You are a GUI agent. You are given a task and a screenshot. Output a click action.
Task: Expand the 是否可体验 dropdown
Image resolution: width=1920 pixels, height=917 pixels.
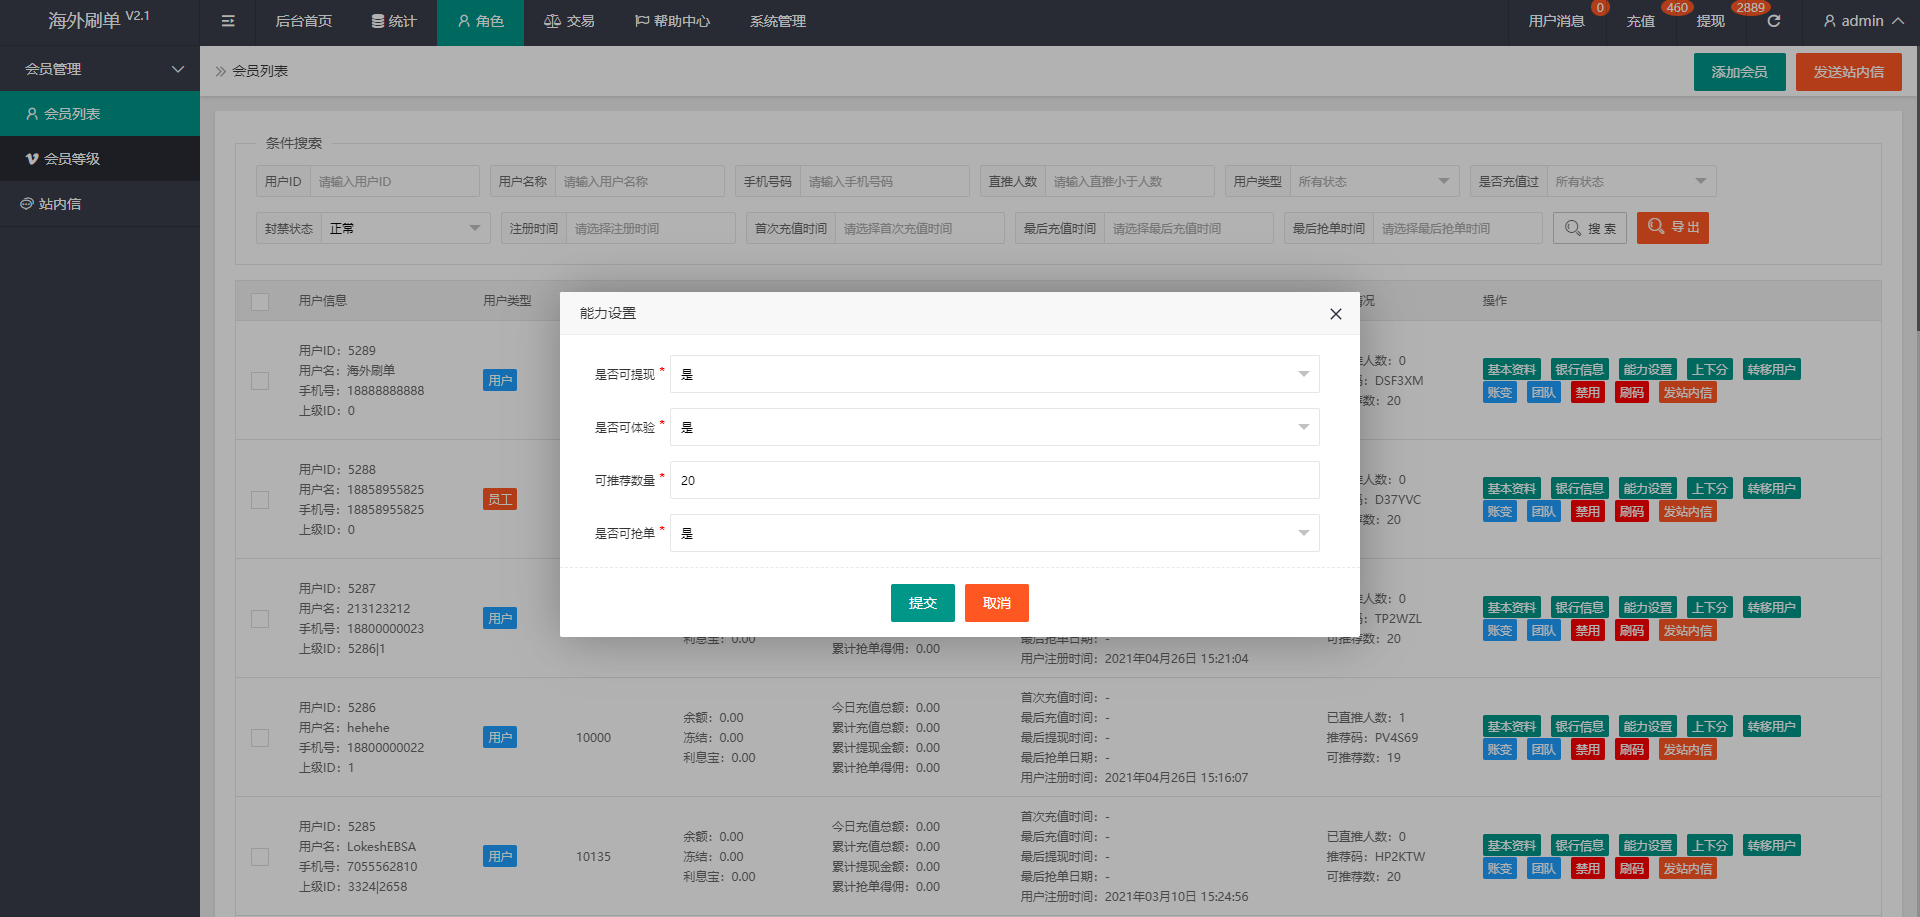point(994,427)
